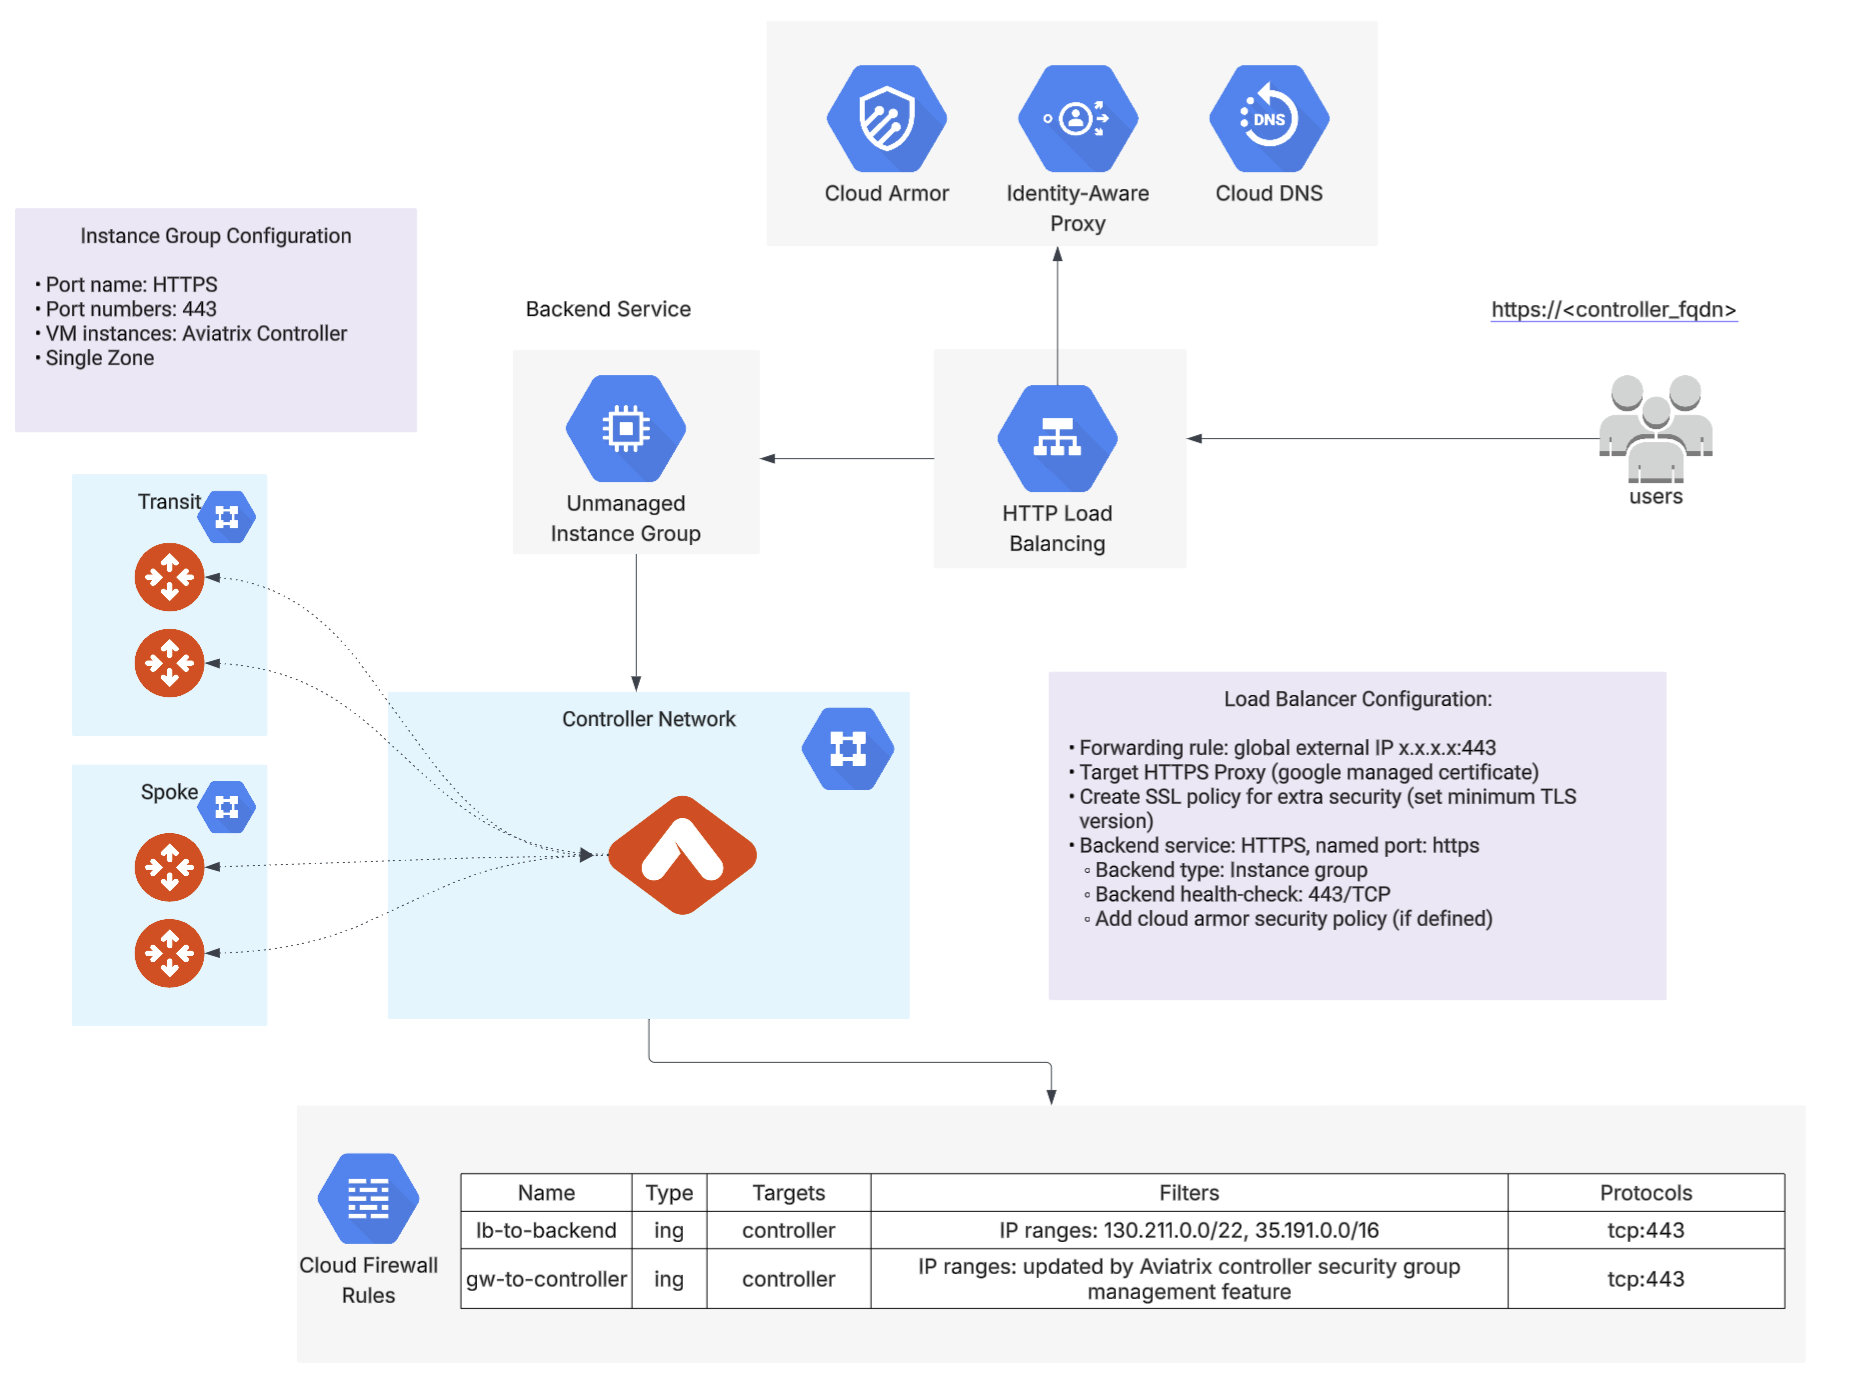
Task: Select controller target in lb-to-backend row
Action: (789, 1230)
